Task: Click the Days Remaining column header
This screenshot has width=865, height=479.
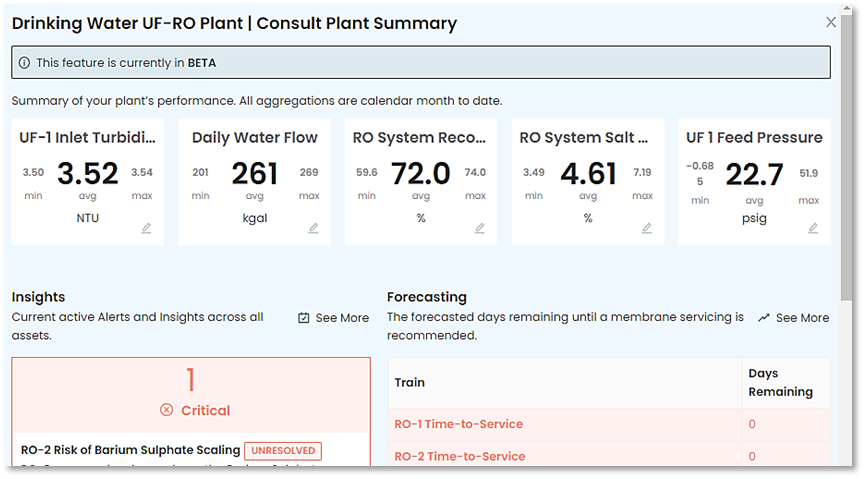Action: coord(780,383)
